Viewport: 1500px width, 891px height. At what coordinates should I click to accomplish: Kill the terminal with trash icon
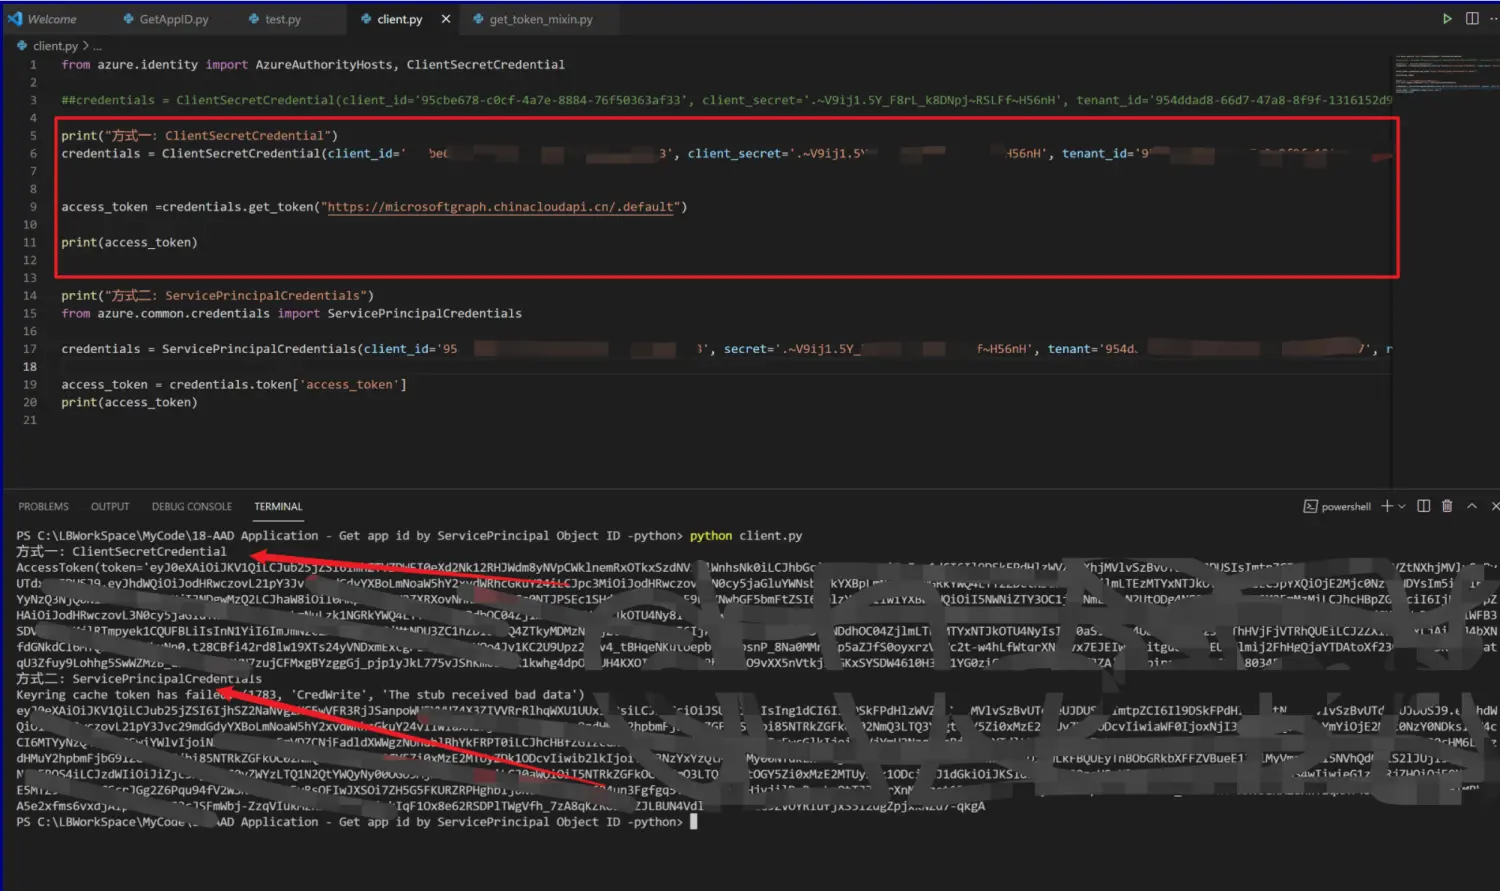[x=1447, y=507]
